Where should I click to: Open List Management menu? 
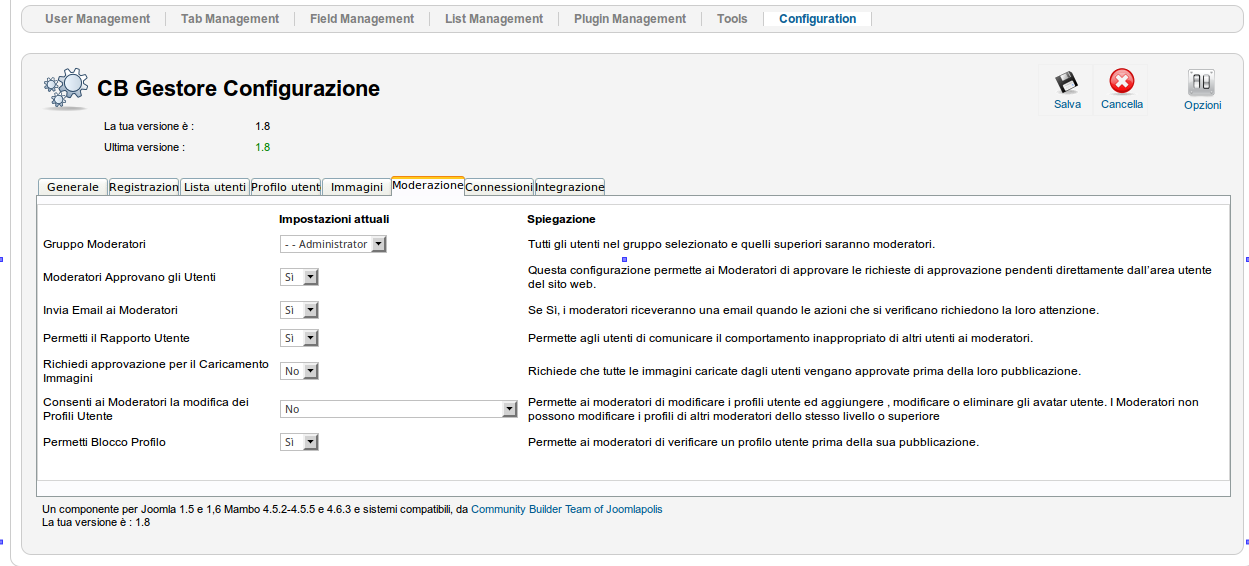click(494, 19)
